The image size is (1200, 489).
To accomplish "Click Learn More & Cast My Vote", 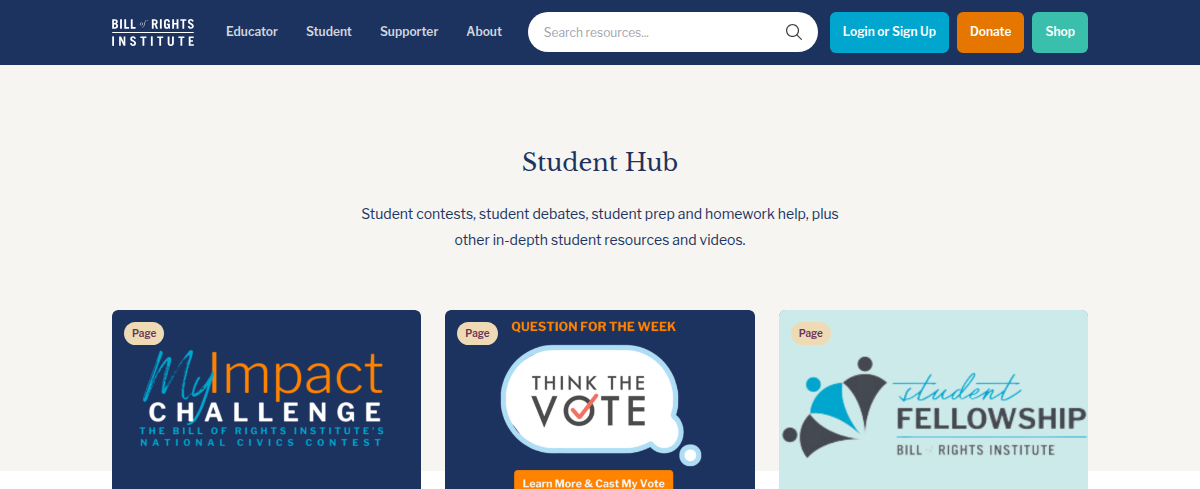I will (593, 483).
